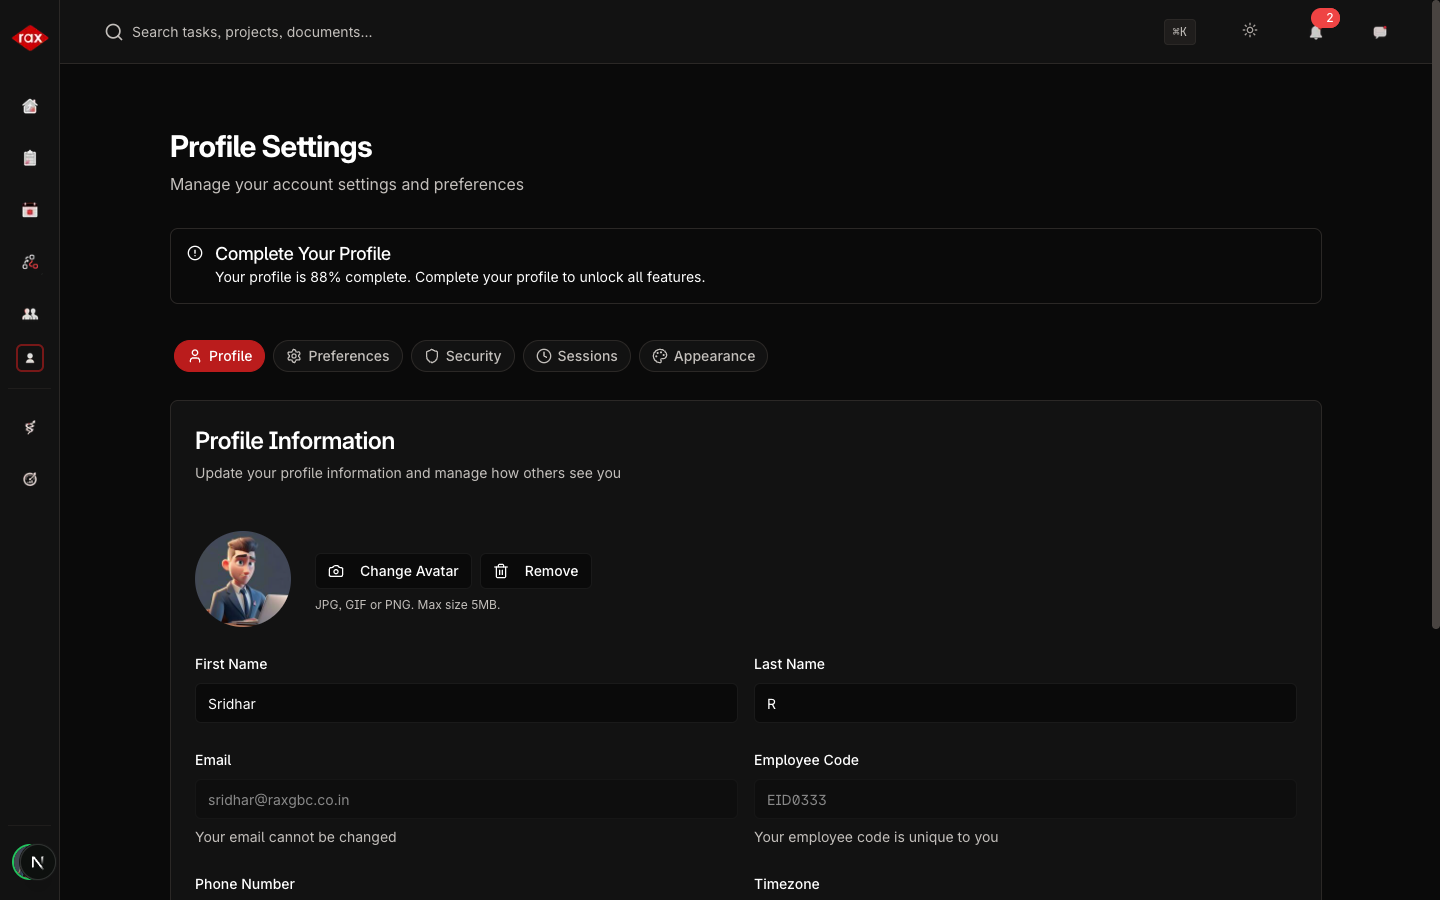Open notifications bell with 2 badge
Screen dimensions: 1440x900
(1316, 32)
